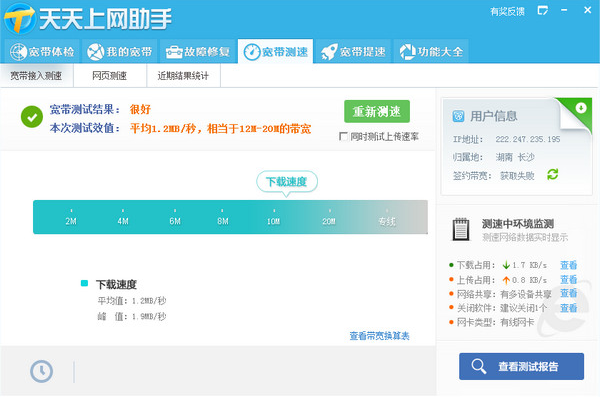Click the green download corner icon on the user info card
The image size is (612, 397).
point(581,108)
